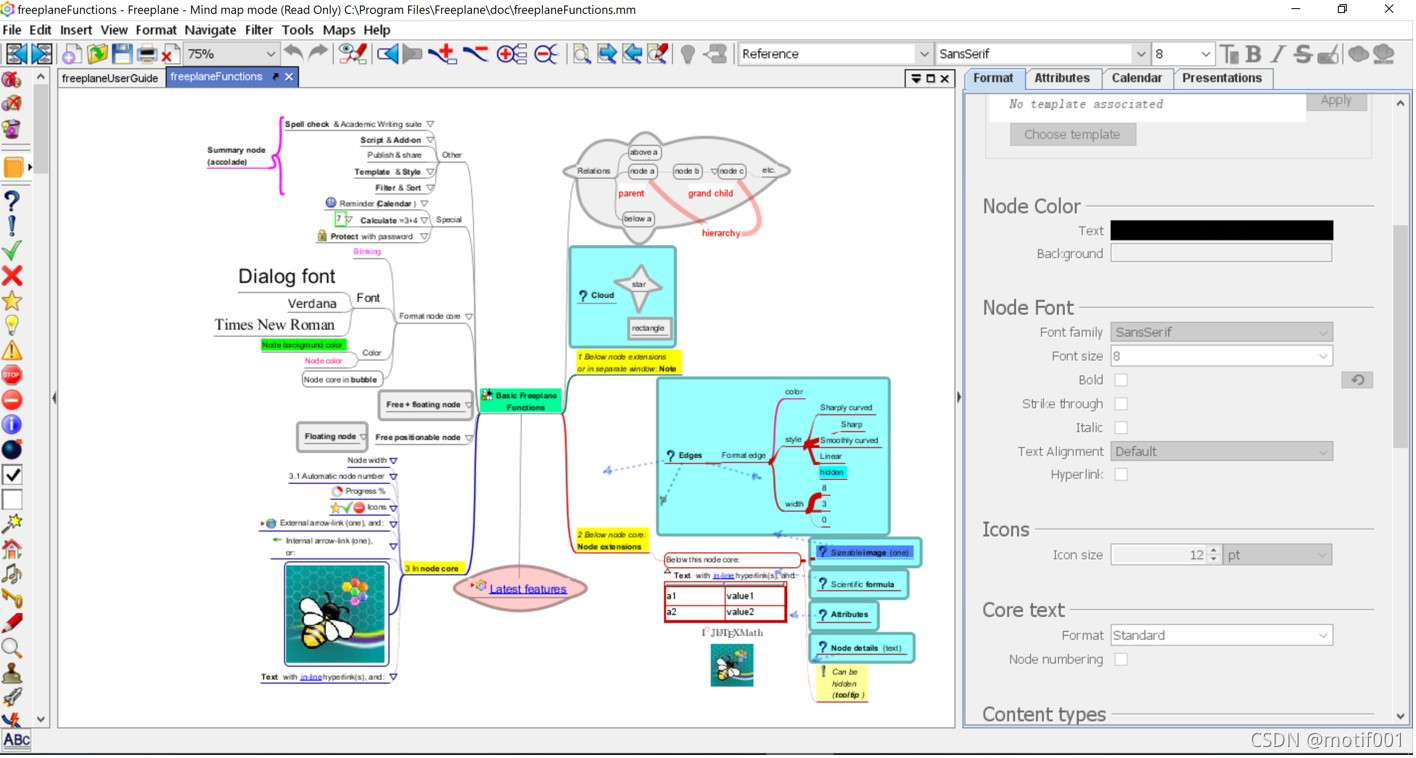
Task: Open the zoom 75% dropdown
Action: (231, 54)
